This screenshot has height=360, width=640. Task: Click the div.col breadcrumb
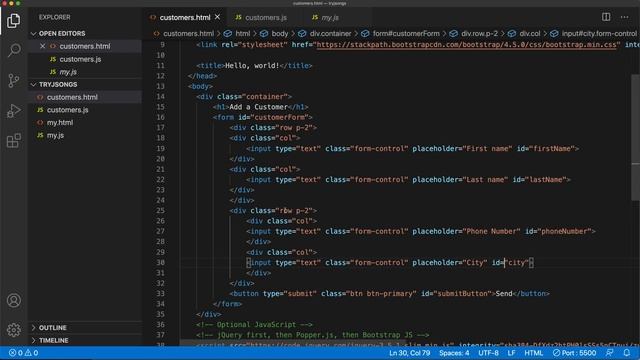coord(524,33)
